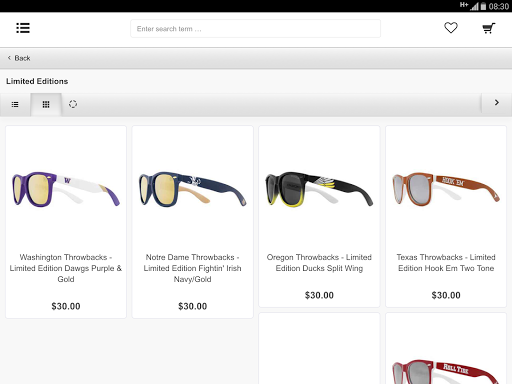Open Oregon Throwbacks Ducks sunglasses image
This screenshot has height=384, width=512.
(319, 189)
